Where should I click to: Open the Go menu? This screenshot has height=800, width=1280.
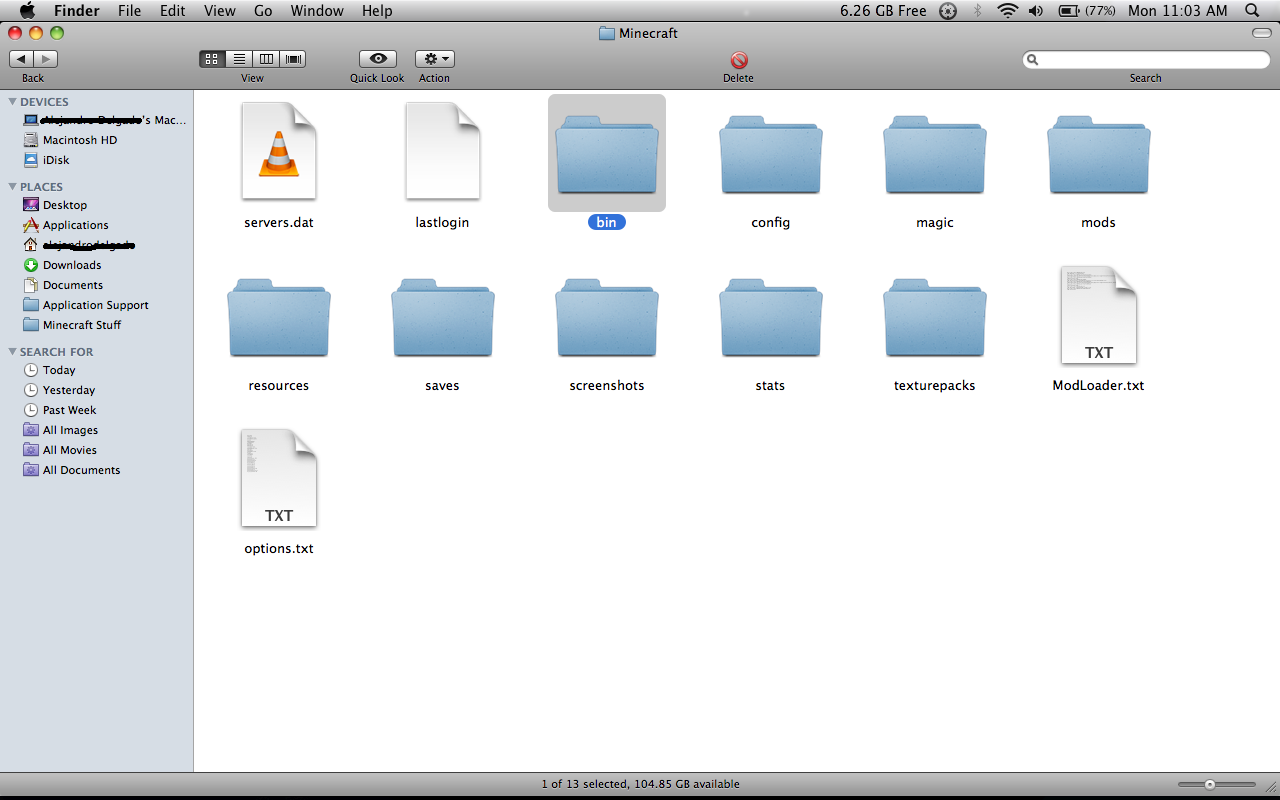263,11
